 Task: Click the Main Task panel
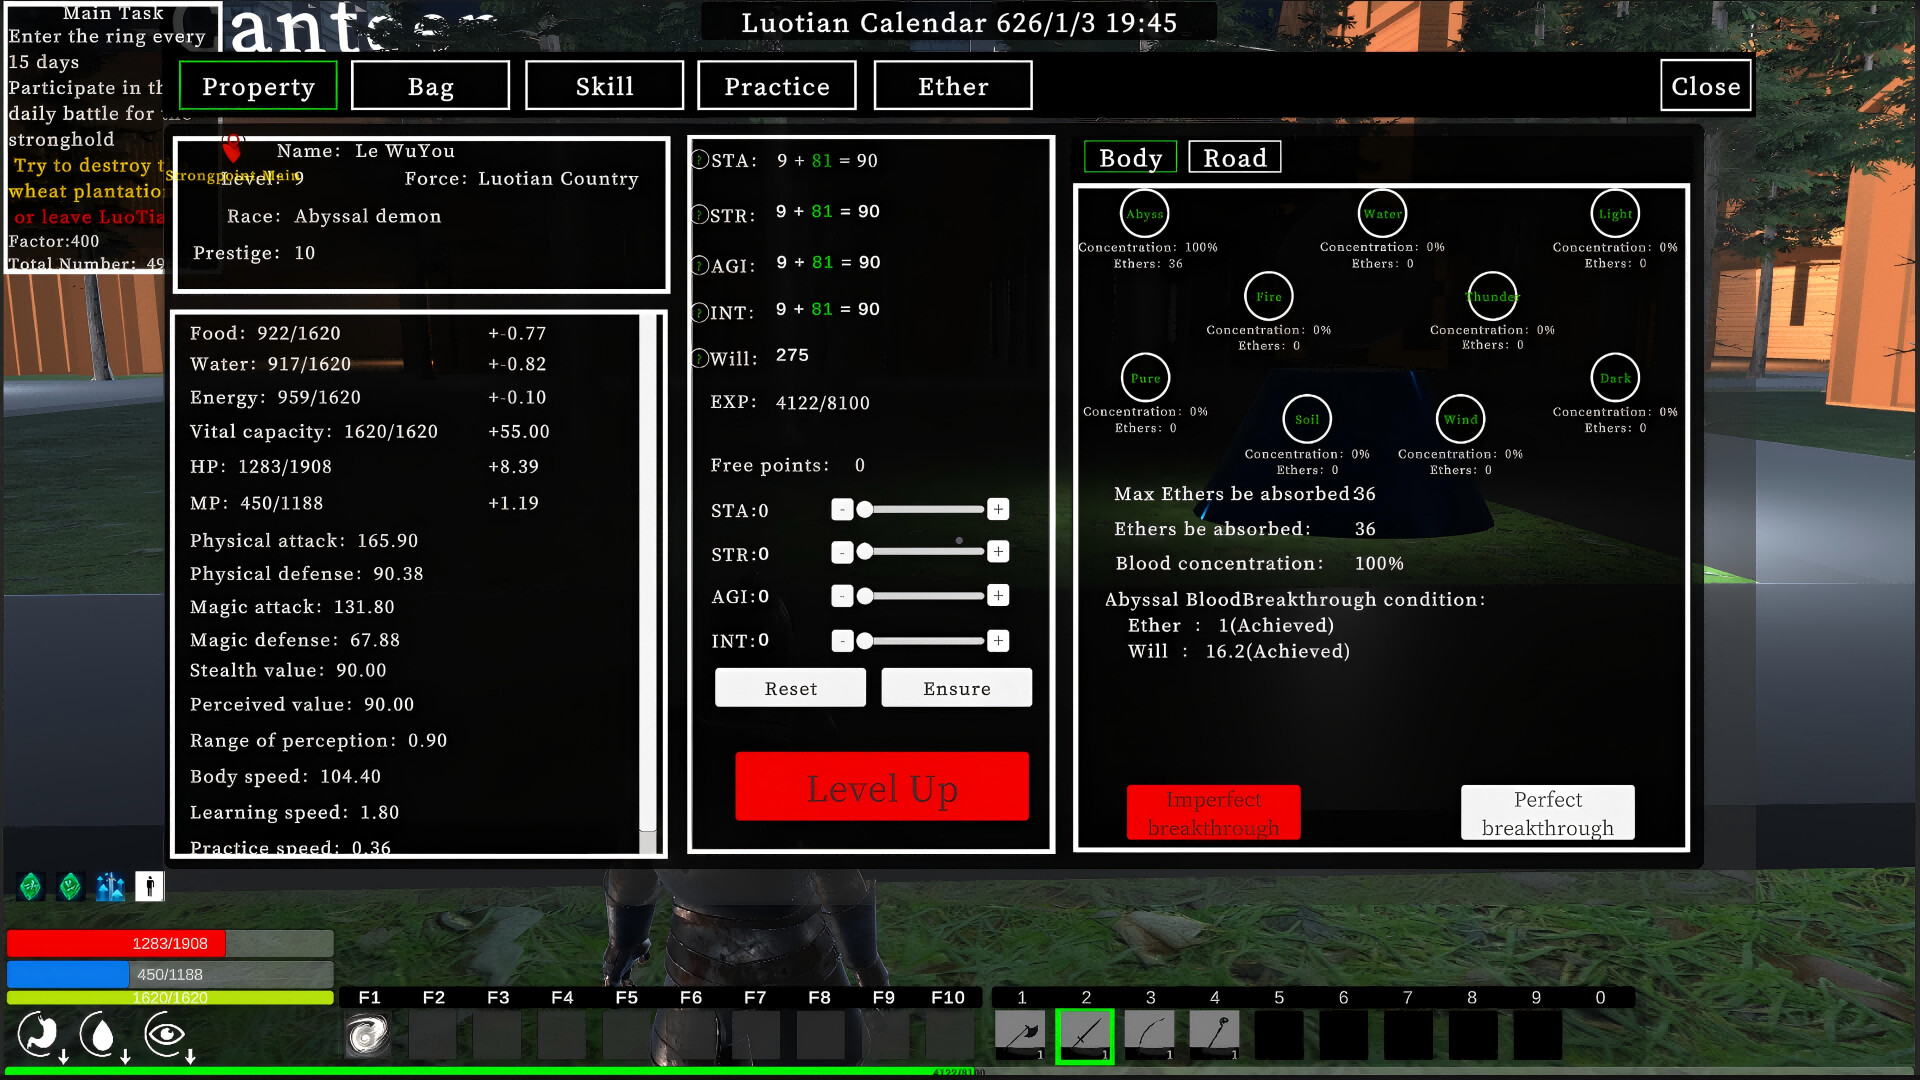click(x=112, y=138)
